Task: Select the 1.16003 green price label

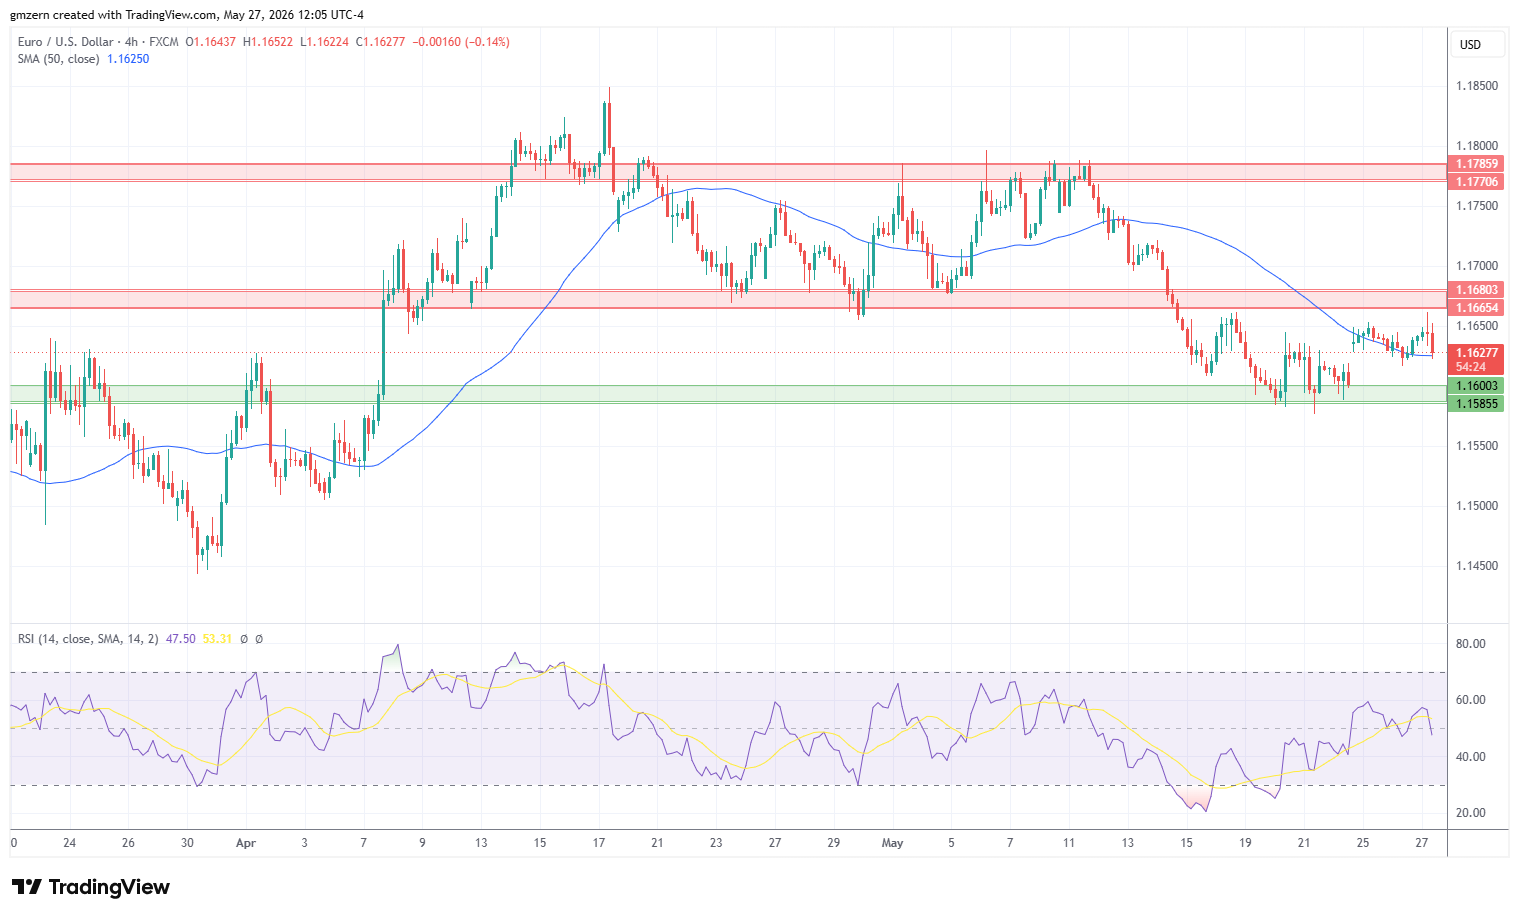Action: pyautogui.click(x=1476, y=386)
